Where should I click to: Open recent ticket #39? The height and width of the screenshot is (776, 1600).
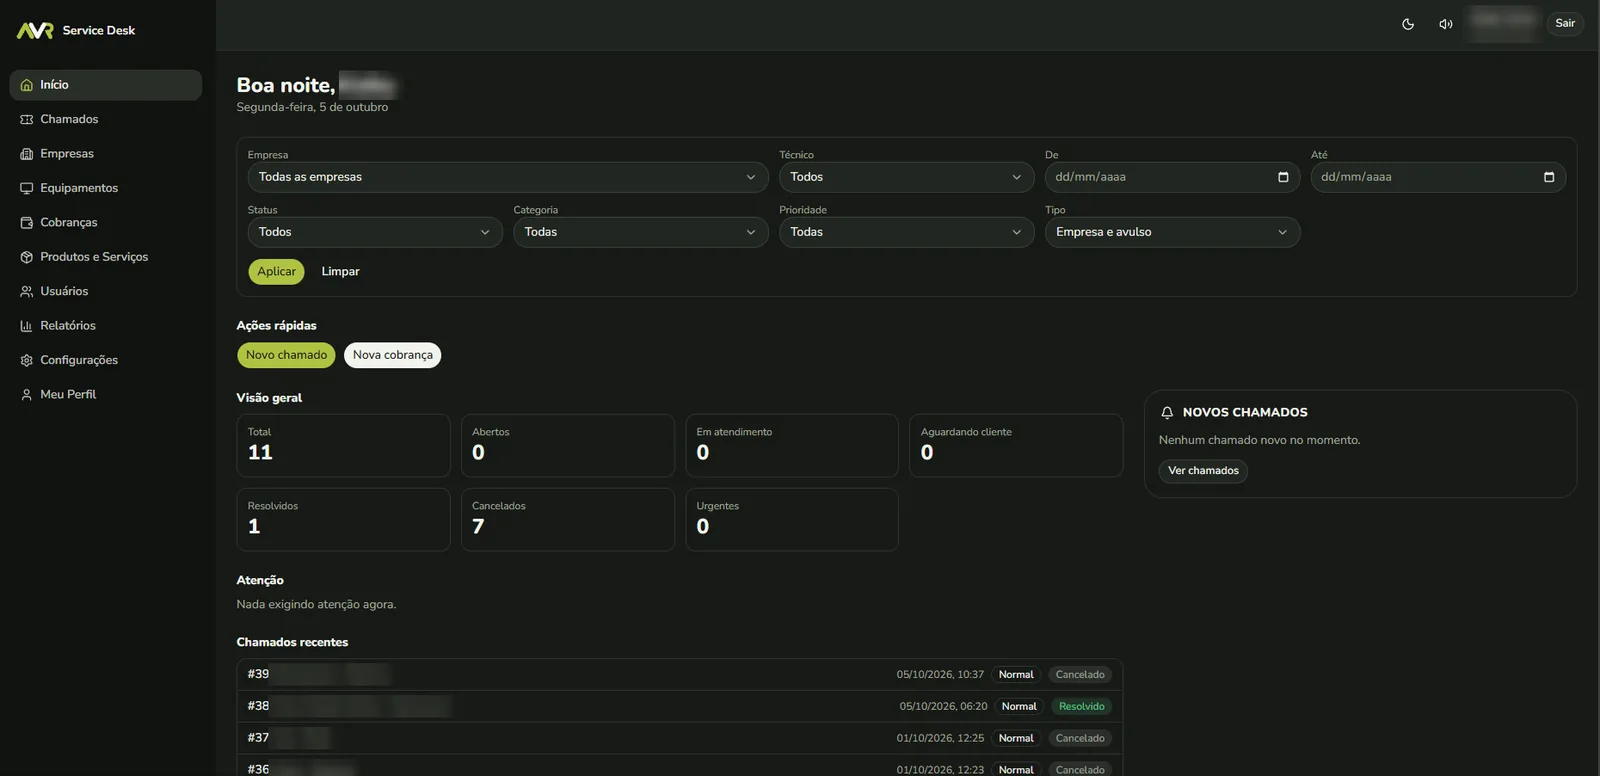(680, 675)
